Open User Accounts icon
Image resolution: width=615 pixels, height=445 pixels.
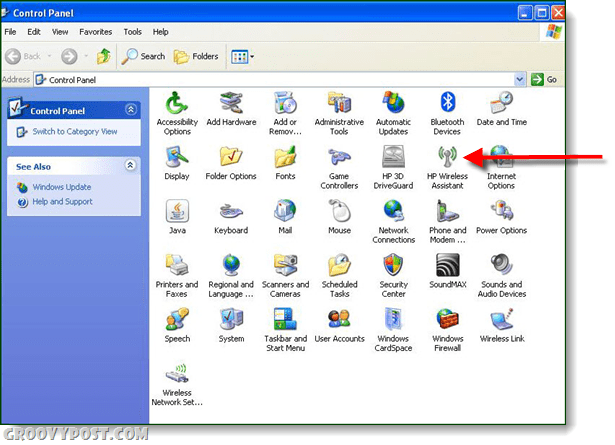[x=339, y=319]
